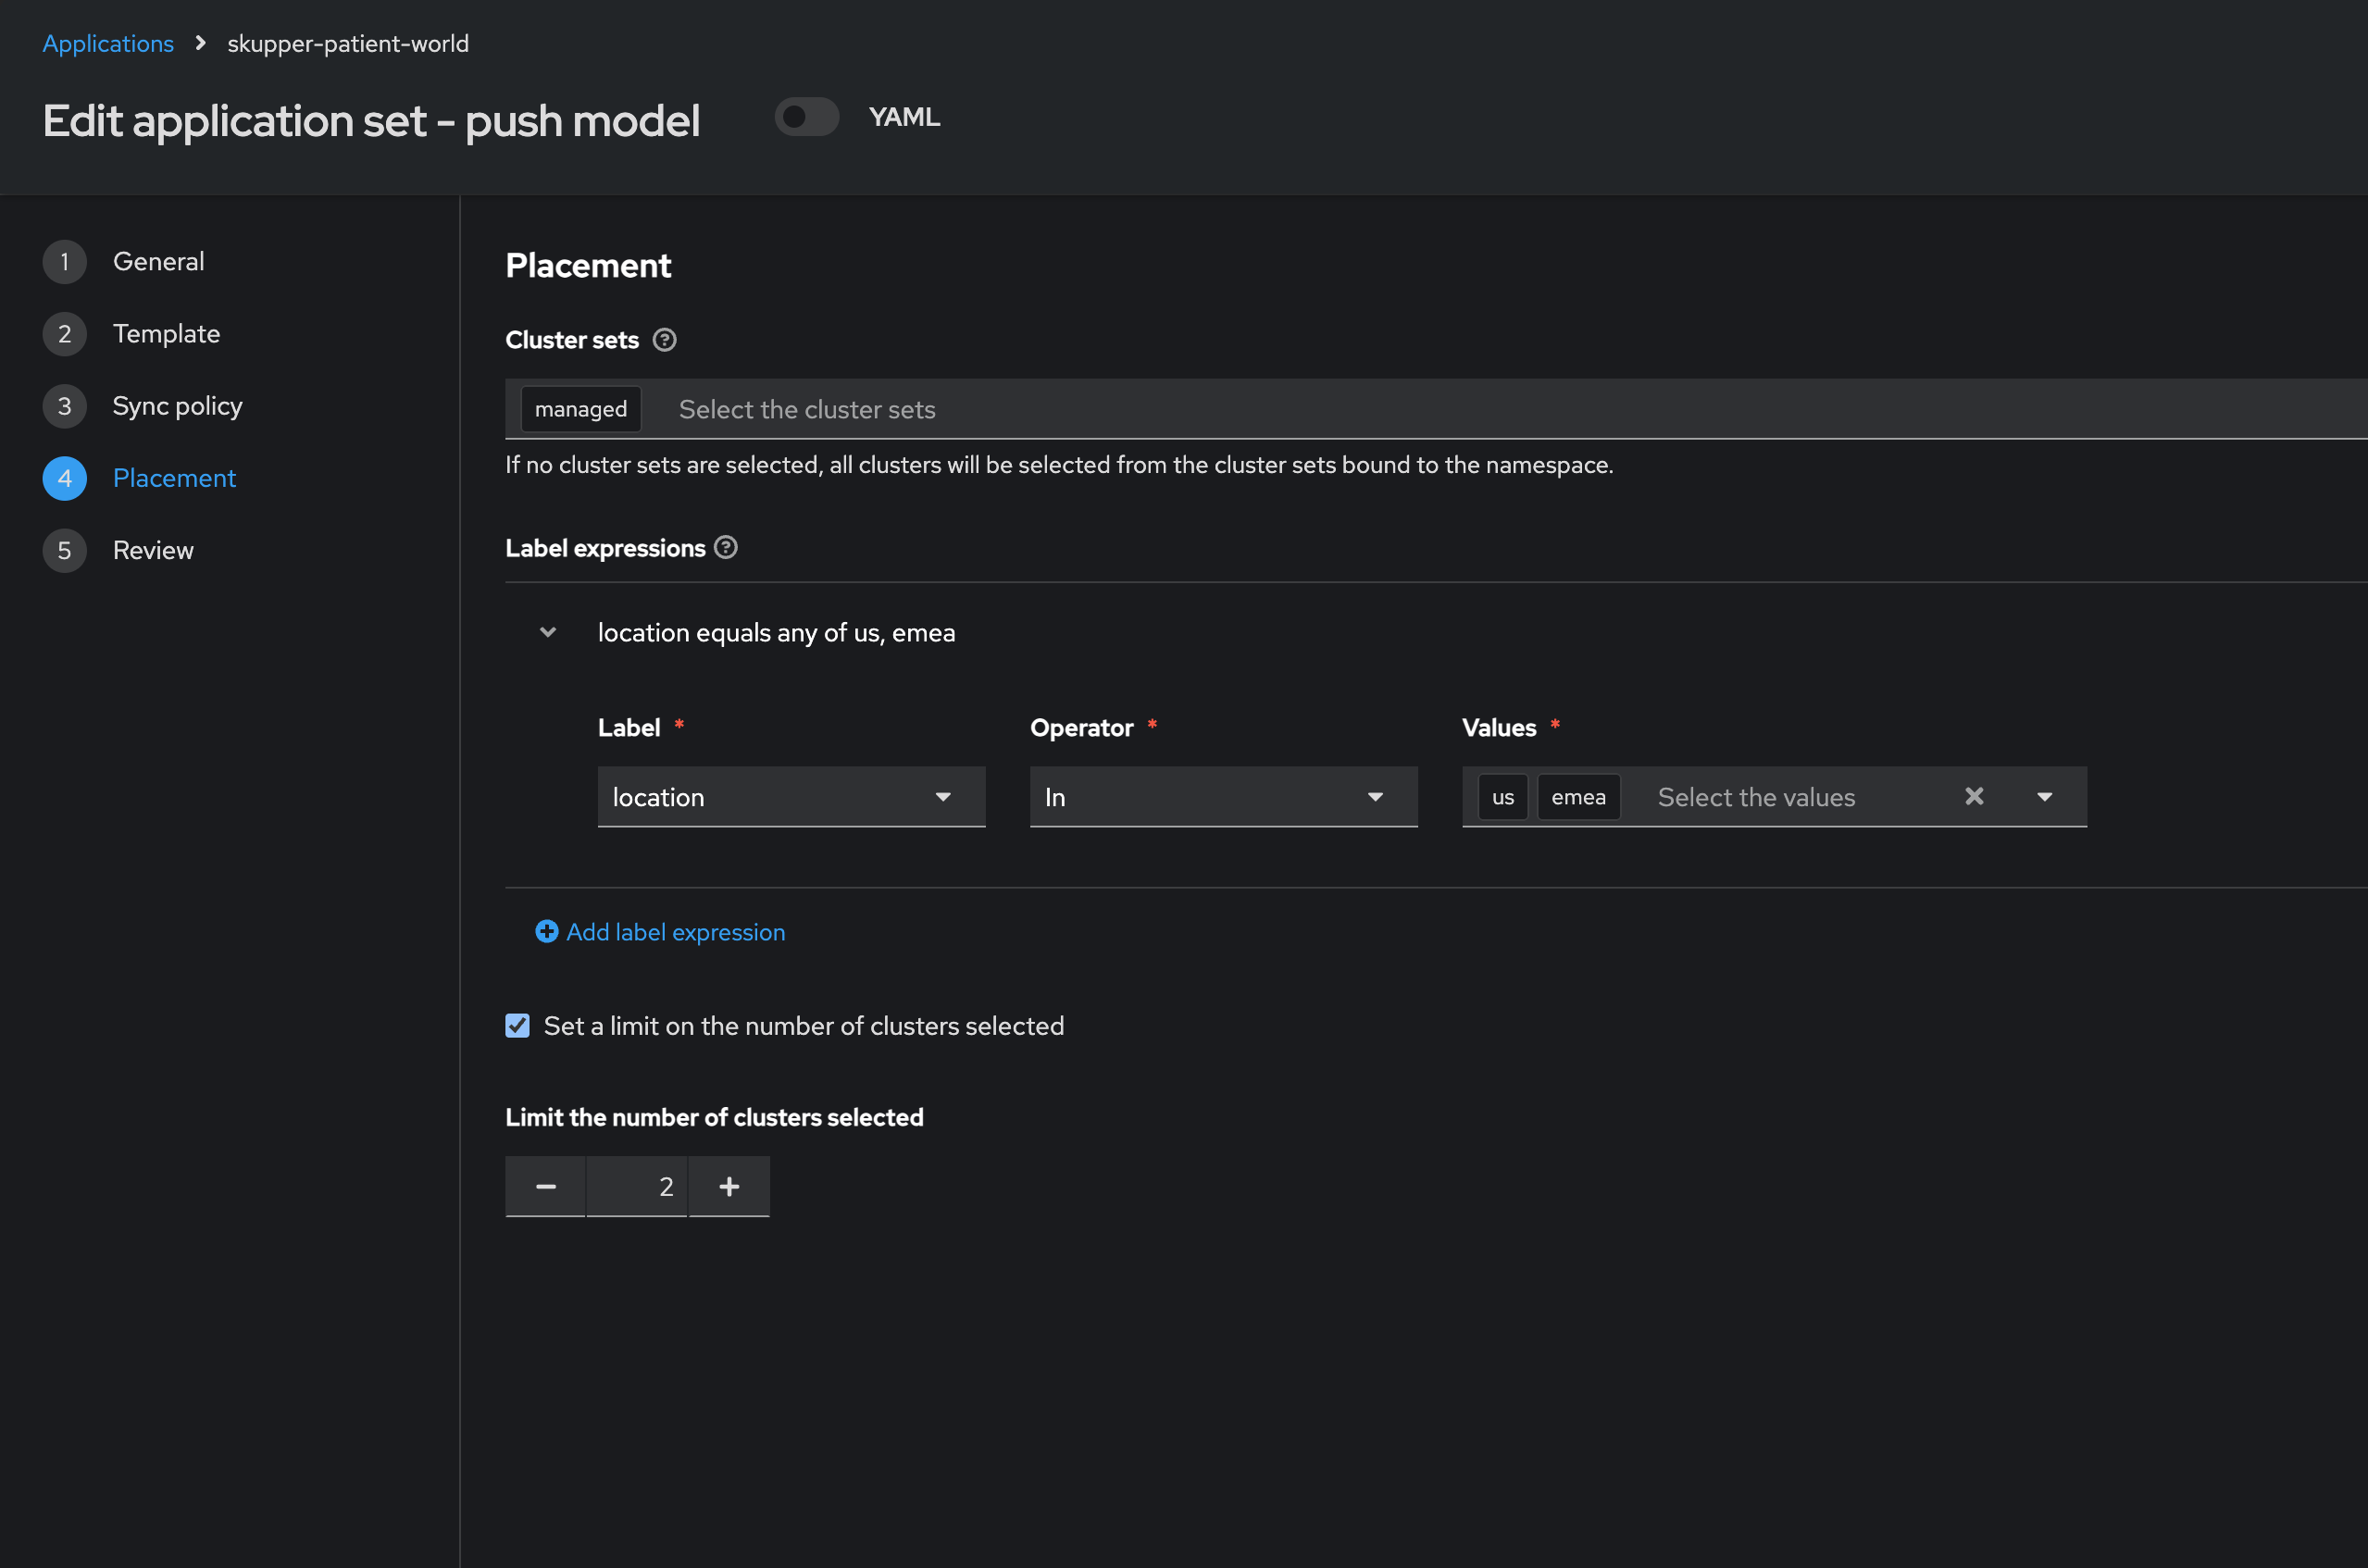Click the step 1 General number circle

tap(65, 262)
